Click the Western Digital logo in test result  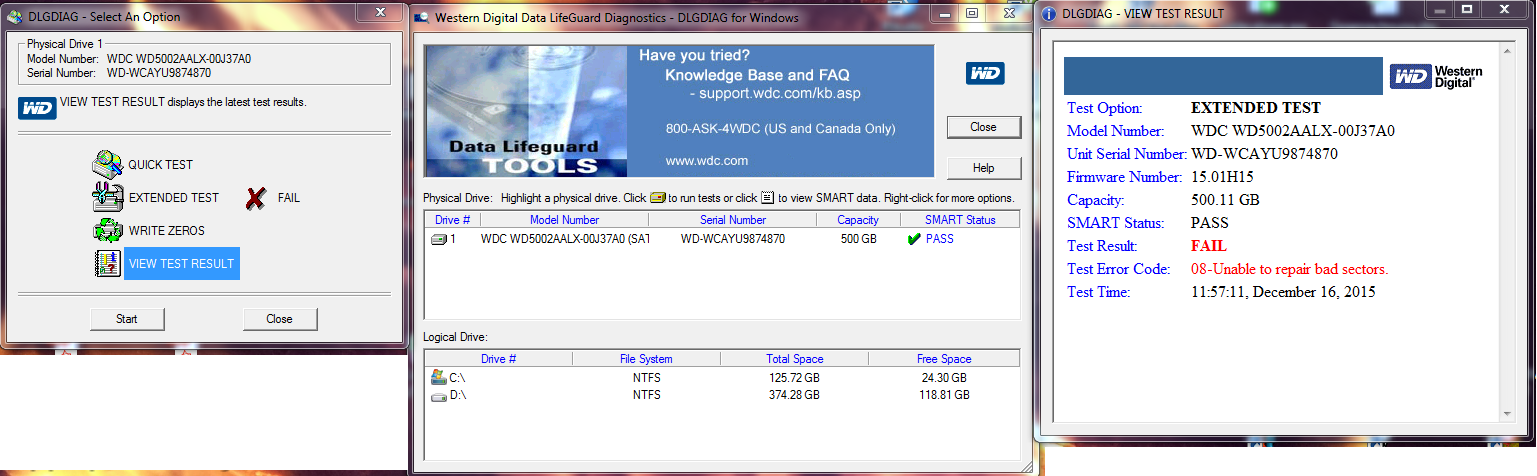point(1437,77)
